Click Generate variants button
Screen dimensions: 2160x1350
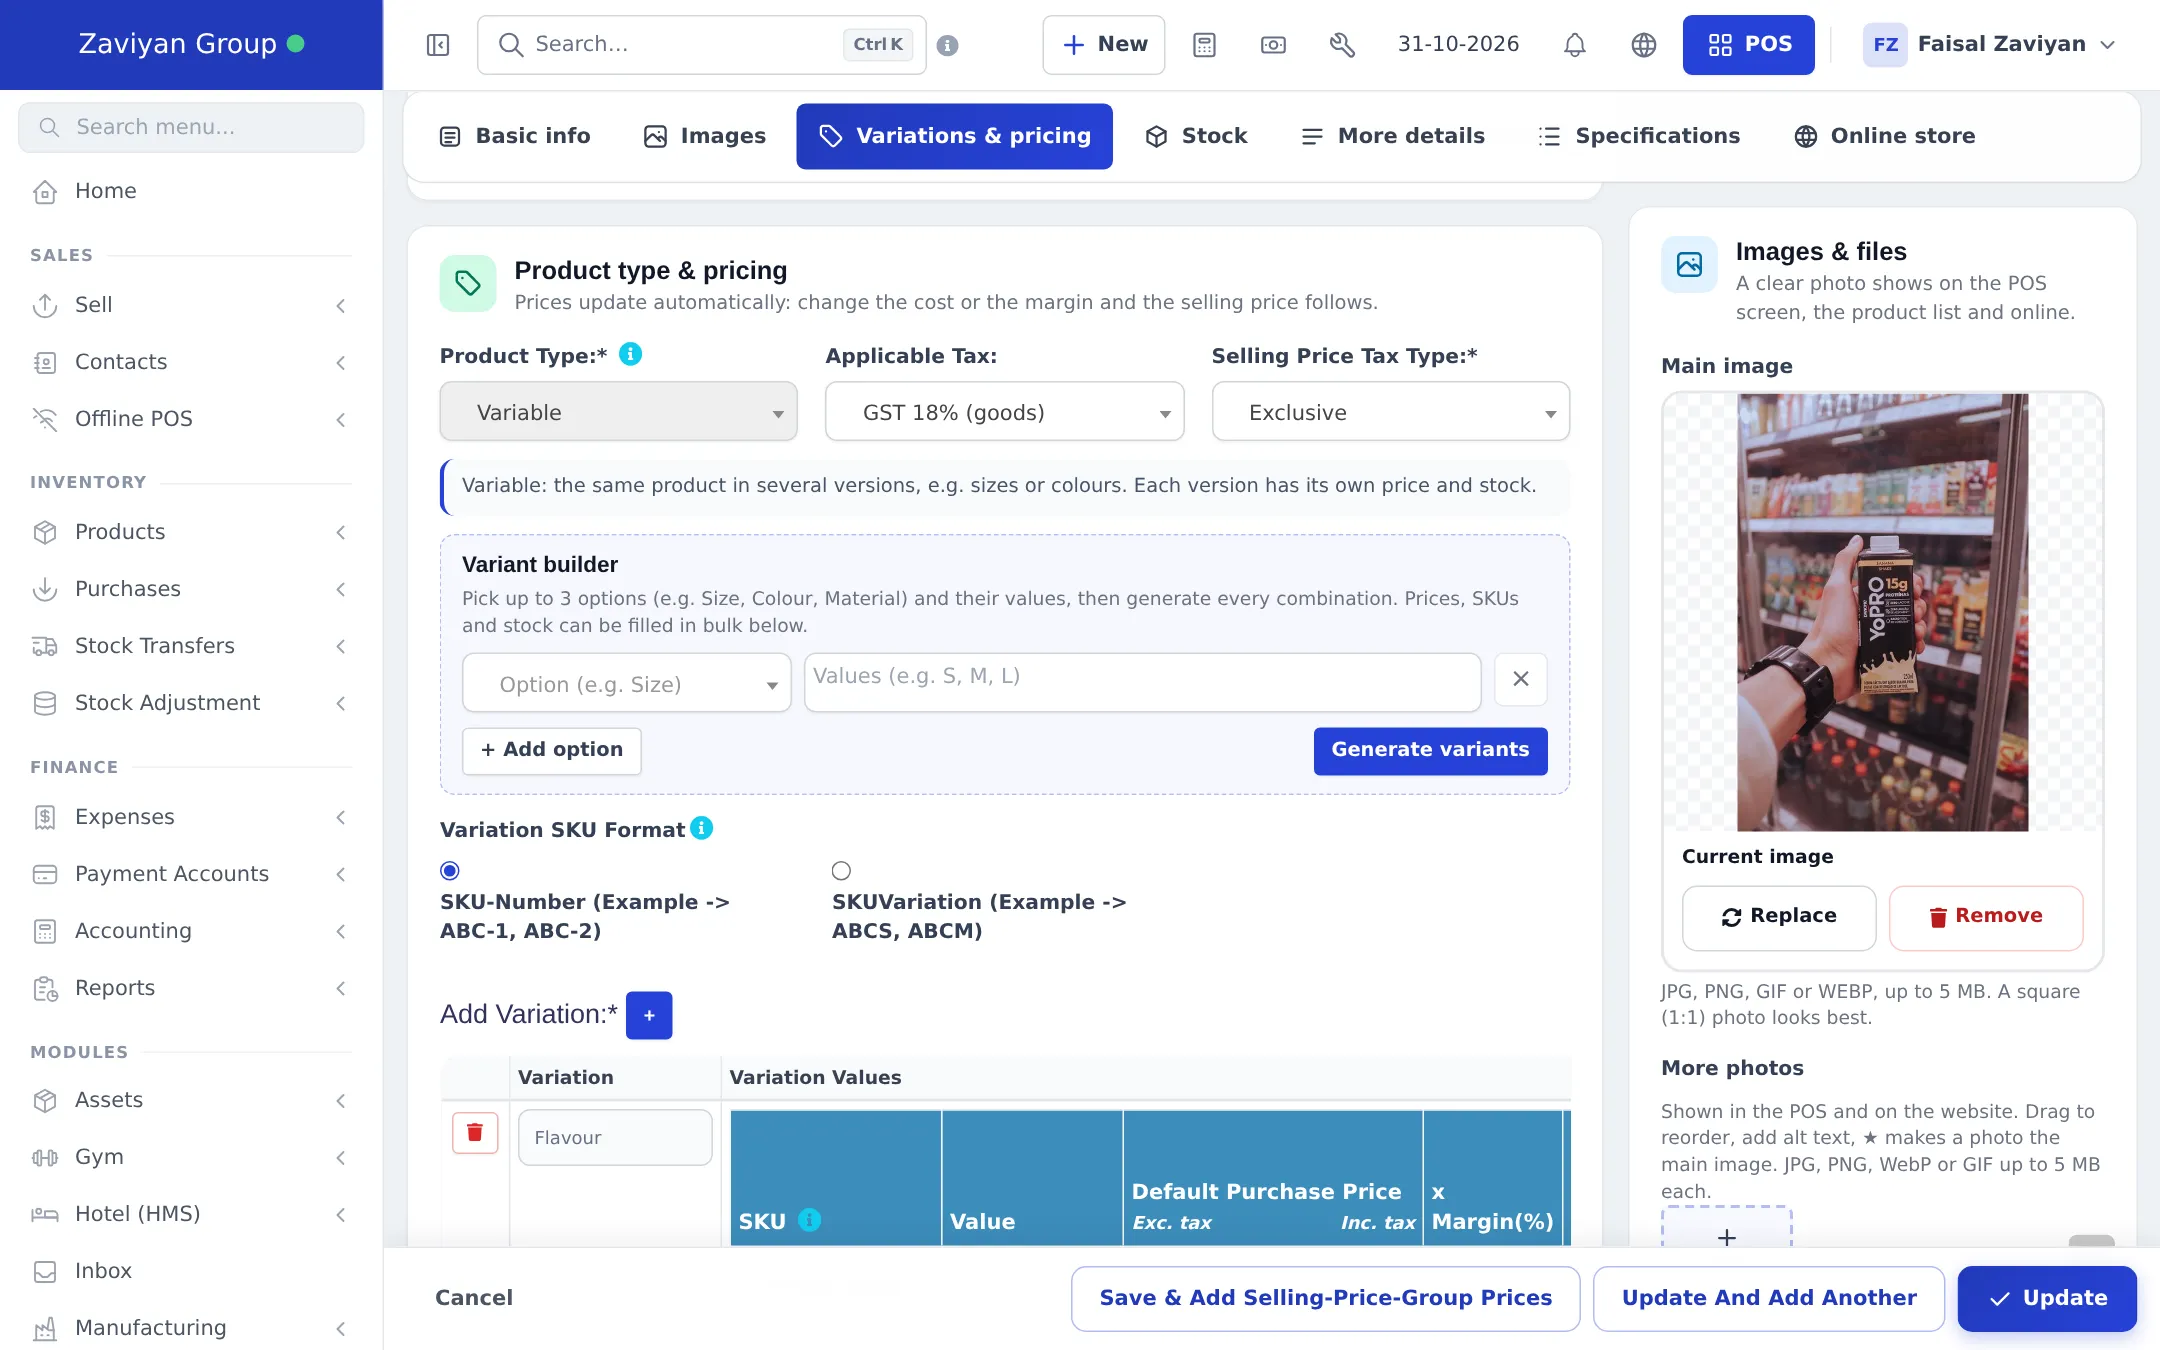point(1430,750)
